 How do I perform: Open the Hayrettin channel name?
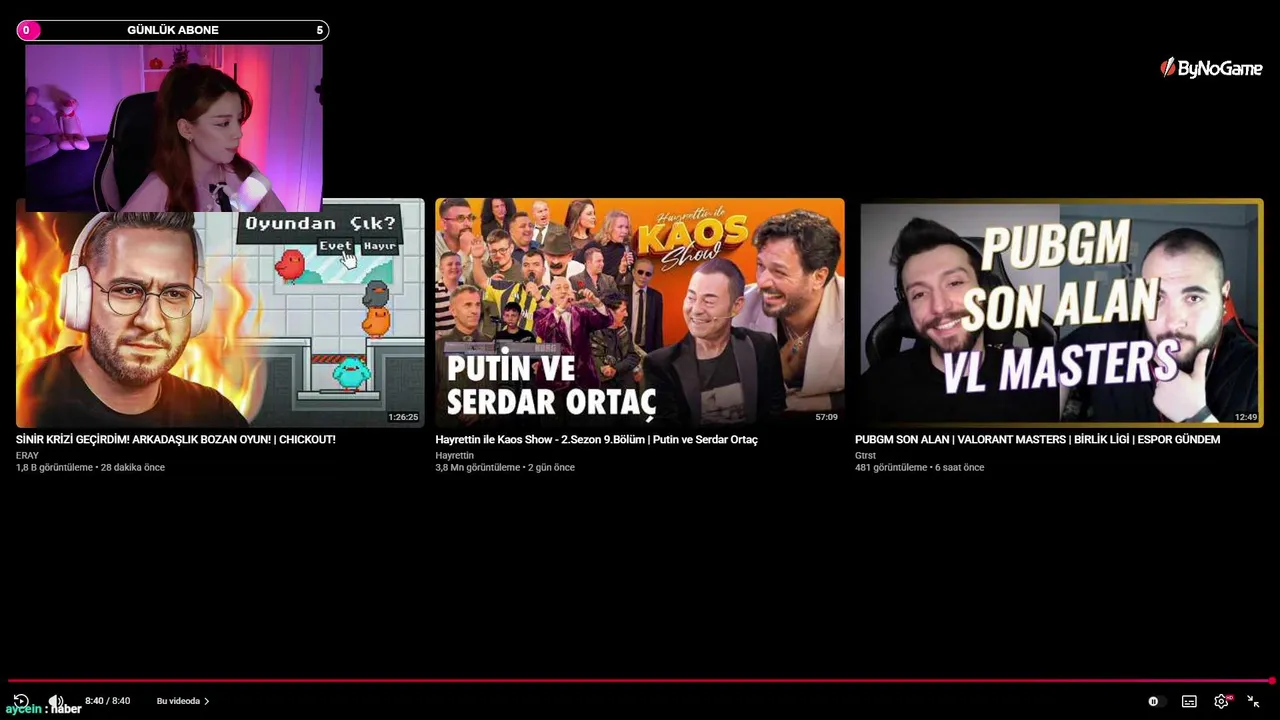click(x=454, y=455)
